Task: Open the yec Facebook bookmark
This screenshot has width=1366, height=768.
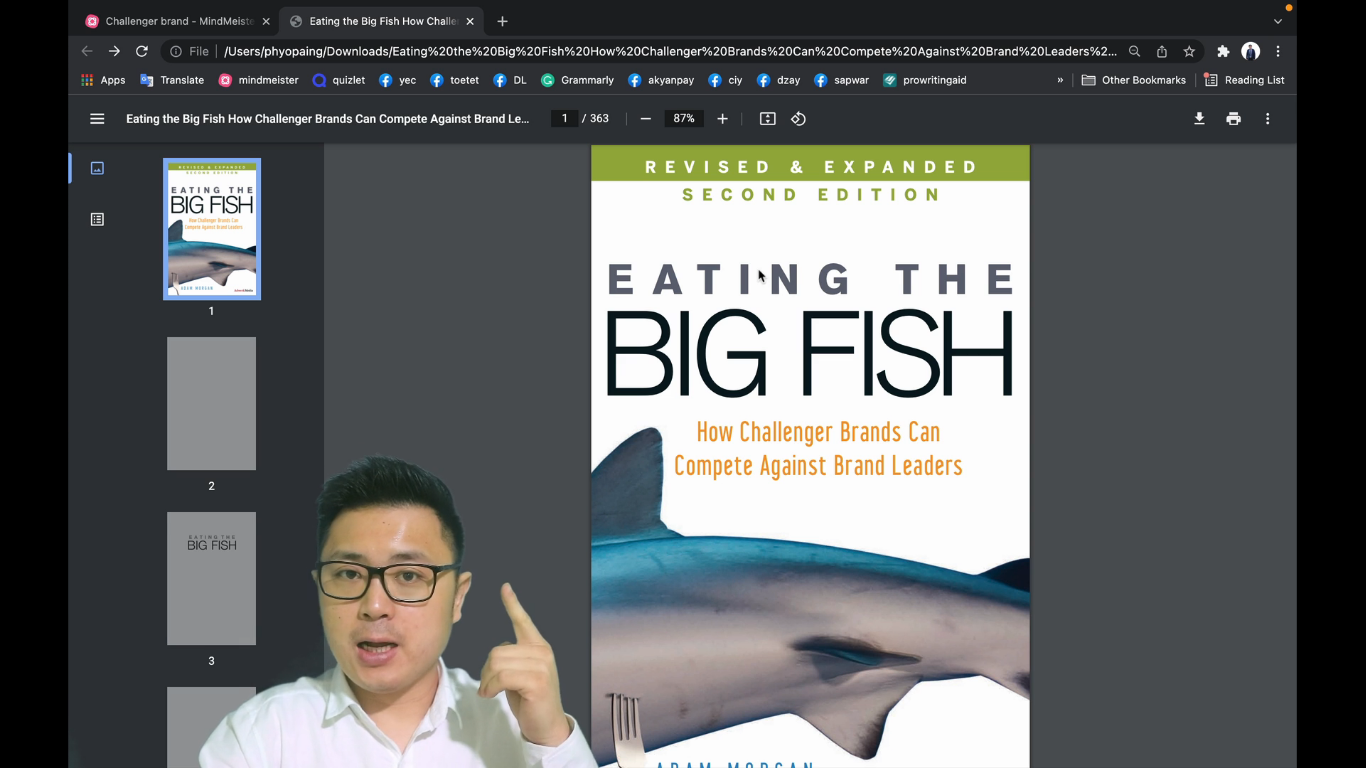Action: coord(398,80)
